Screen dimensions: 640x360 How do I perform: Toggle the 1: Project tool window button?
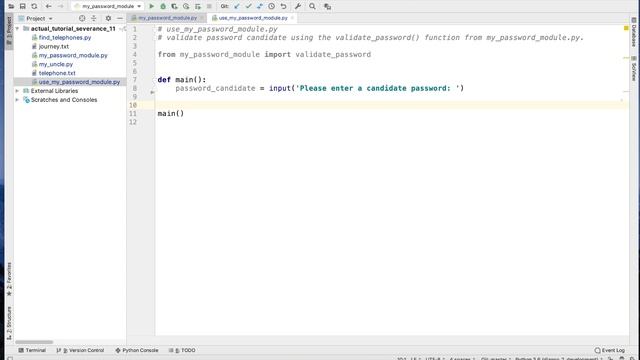[9, 31]
